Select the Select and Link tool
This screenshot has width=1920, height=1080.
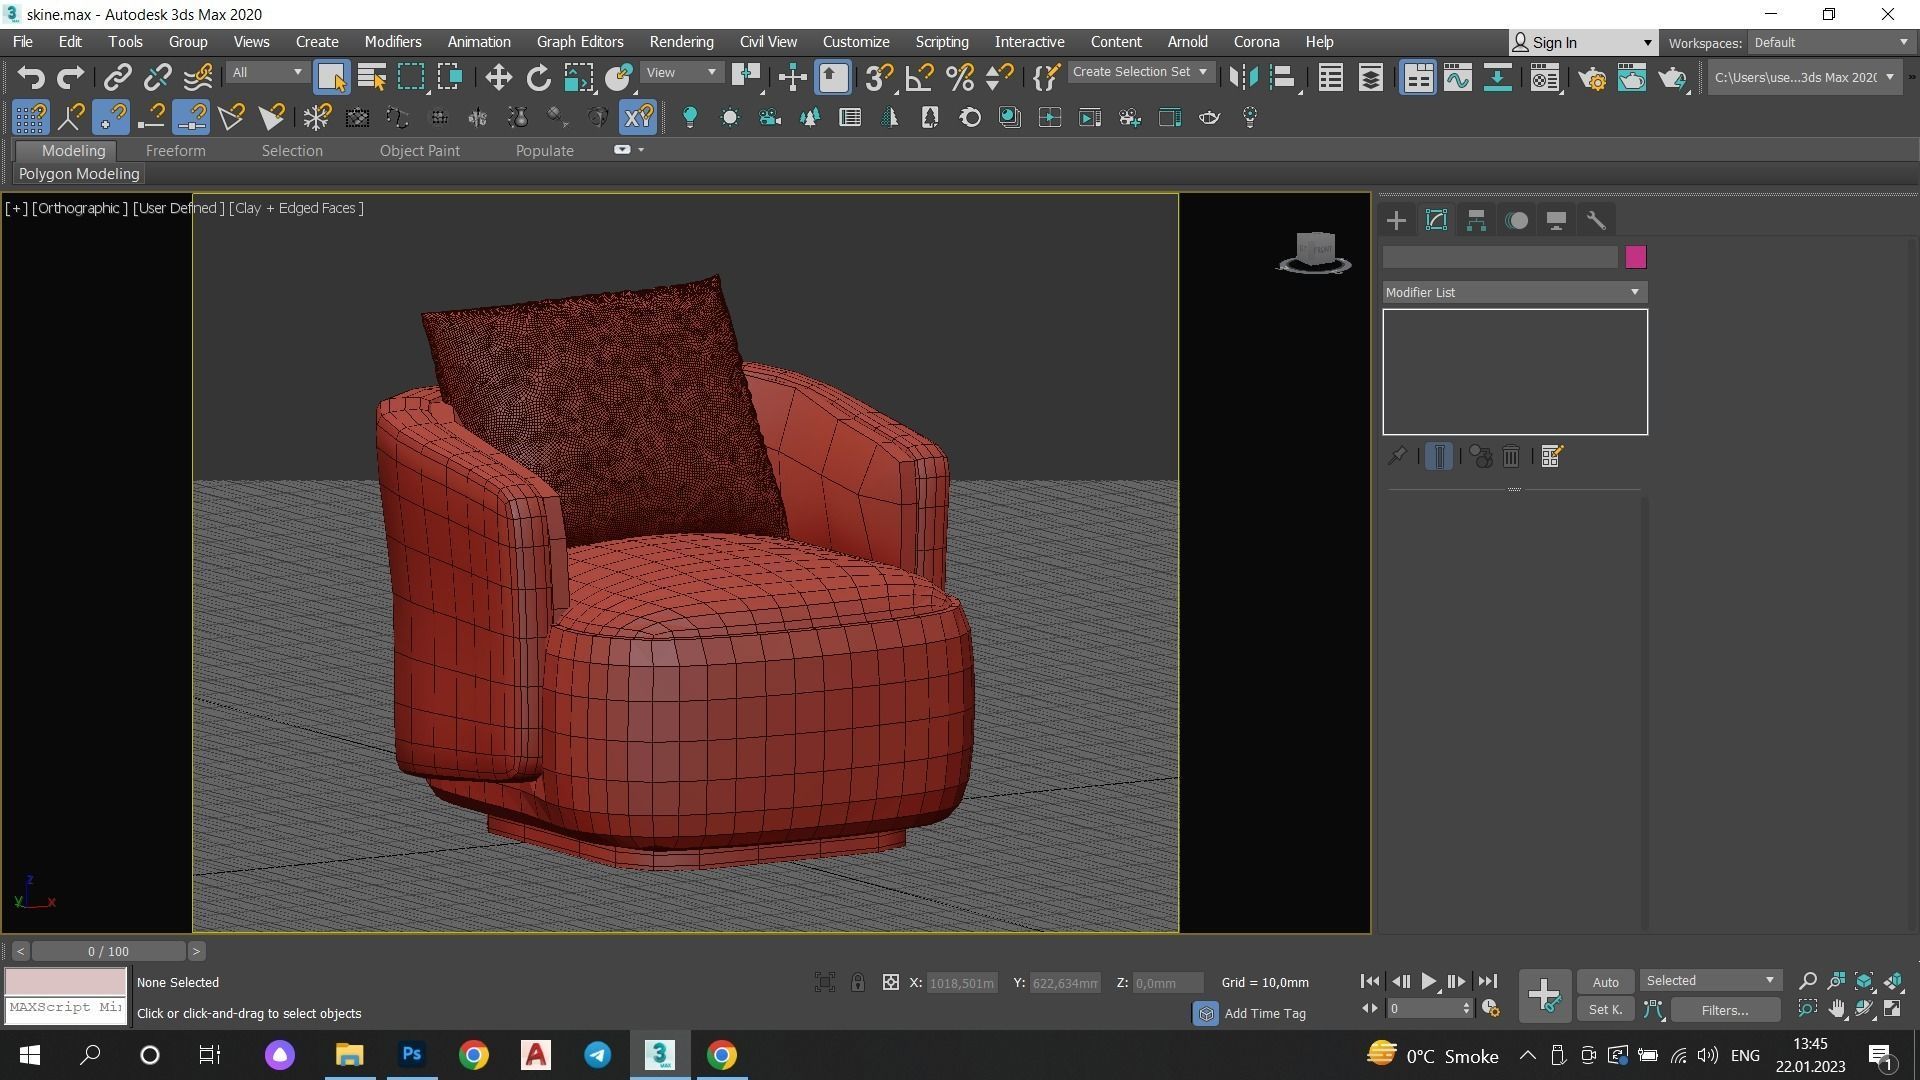click(118, 77)
